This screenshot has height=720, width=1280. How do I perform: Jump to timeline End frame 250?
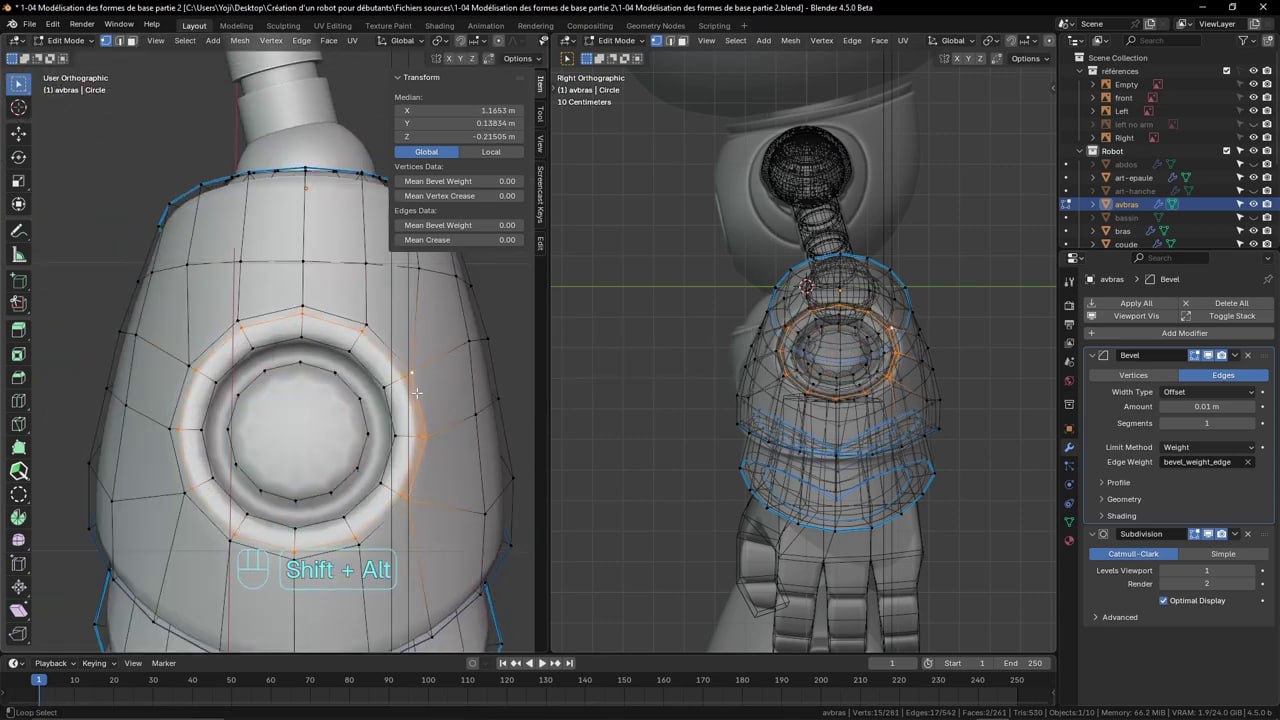point(1024,663)
